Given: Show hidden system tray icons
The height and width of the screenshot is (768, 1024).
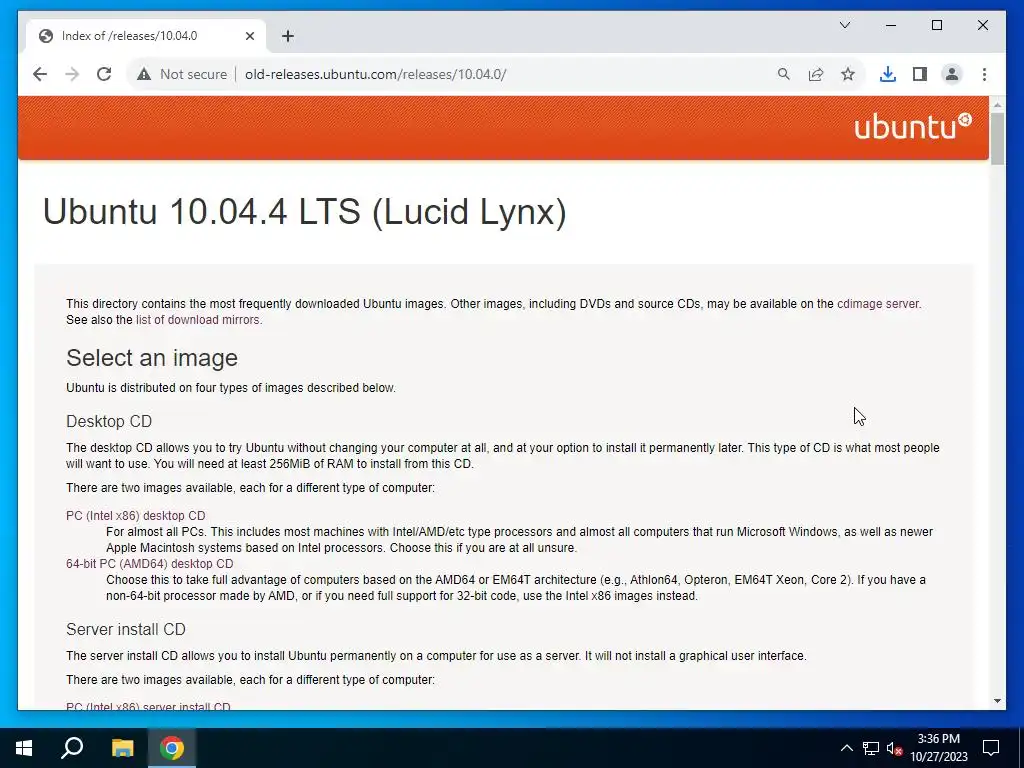Looking at the screenshot, I should (x=846, y=748).
